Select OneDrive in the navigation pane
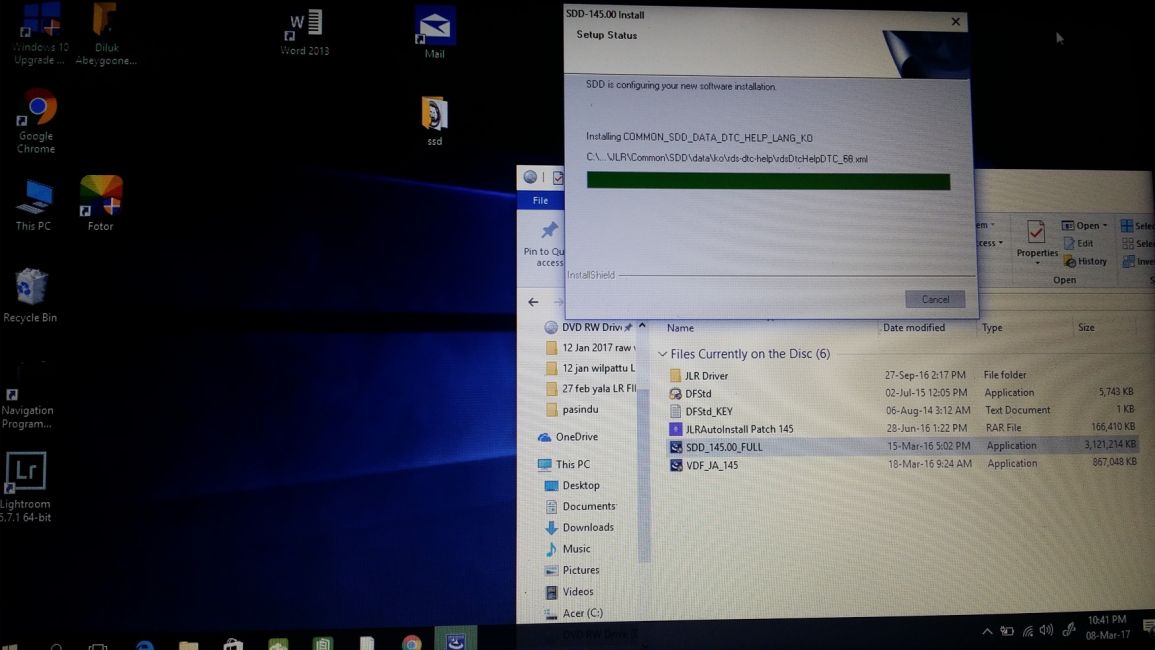The width and height of the screenshot is (1155, 650). pyautogui.click(x=568, y=437)
